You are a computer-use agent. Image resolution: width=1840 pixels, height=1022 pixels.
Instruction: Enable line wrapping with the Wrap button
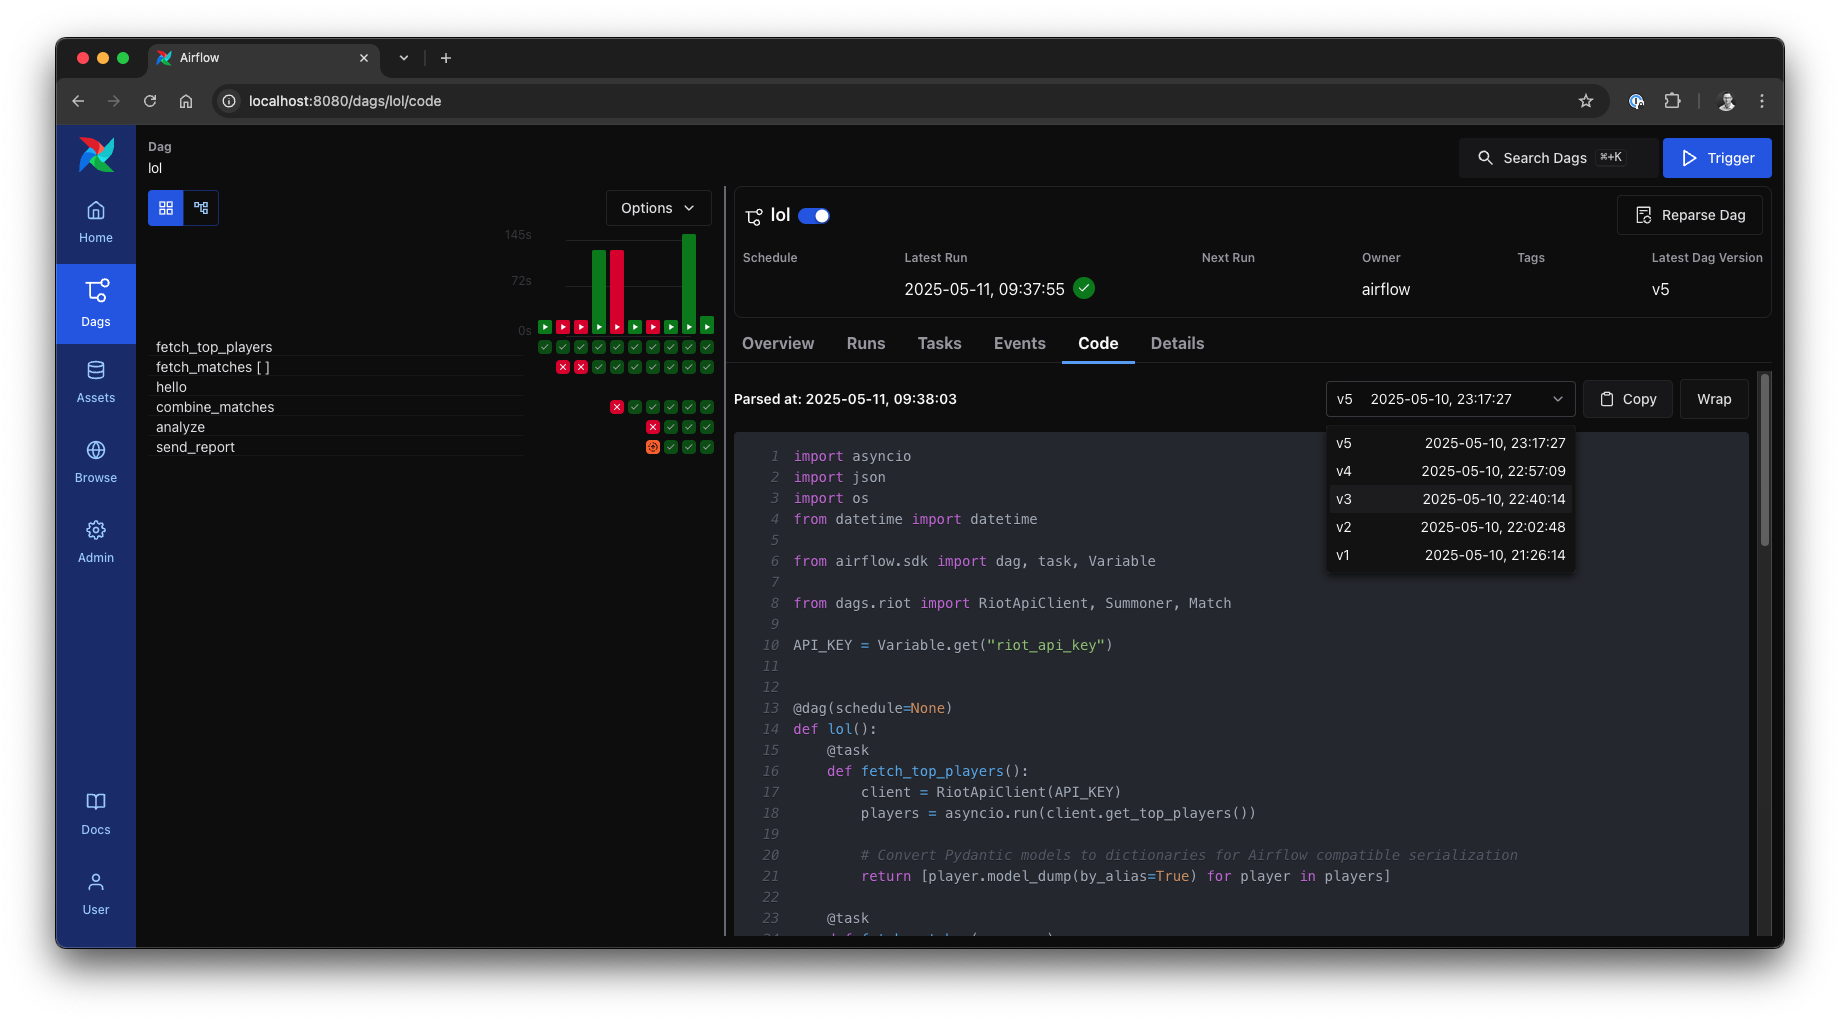tap(1713, 398)
